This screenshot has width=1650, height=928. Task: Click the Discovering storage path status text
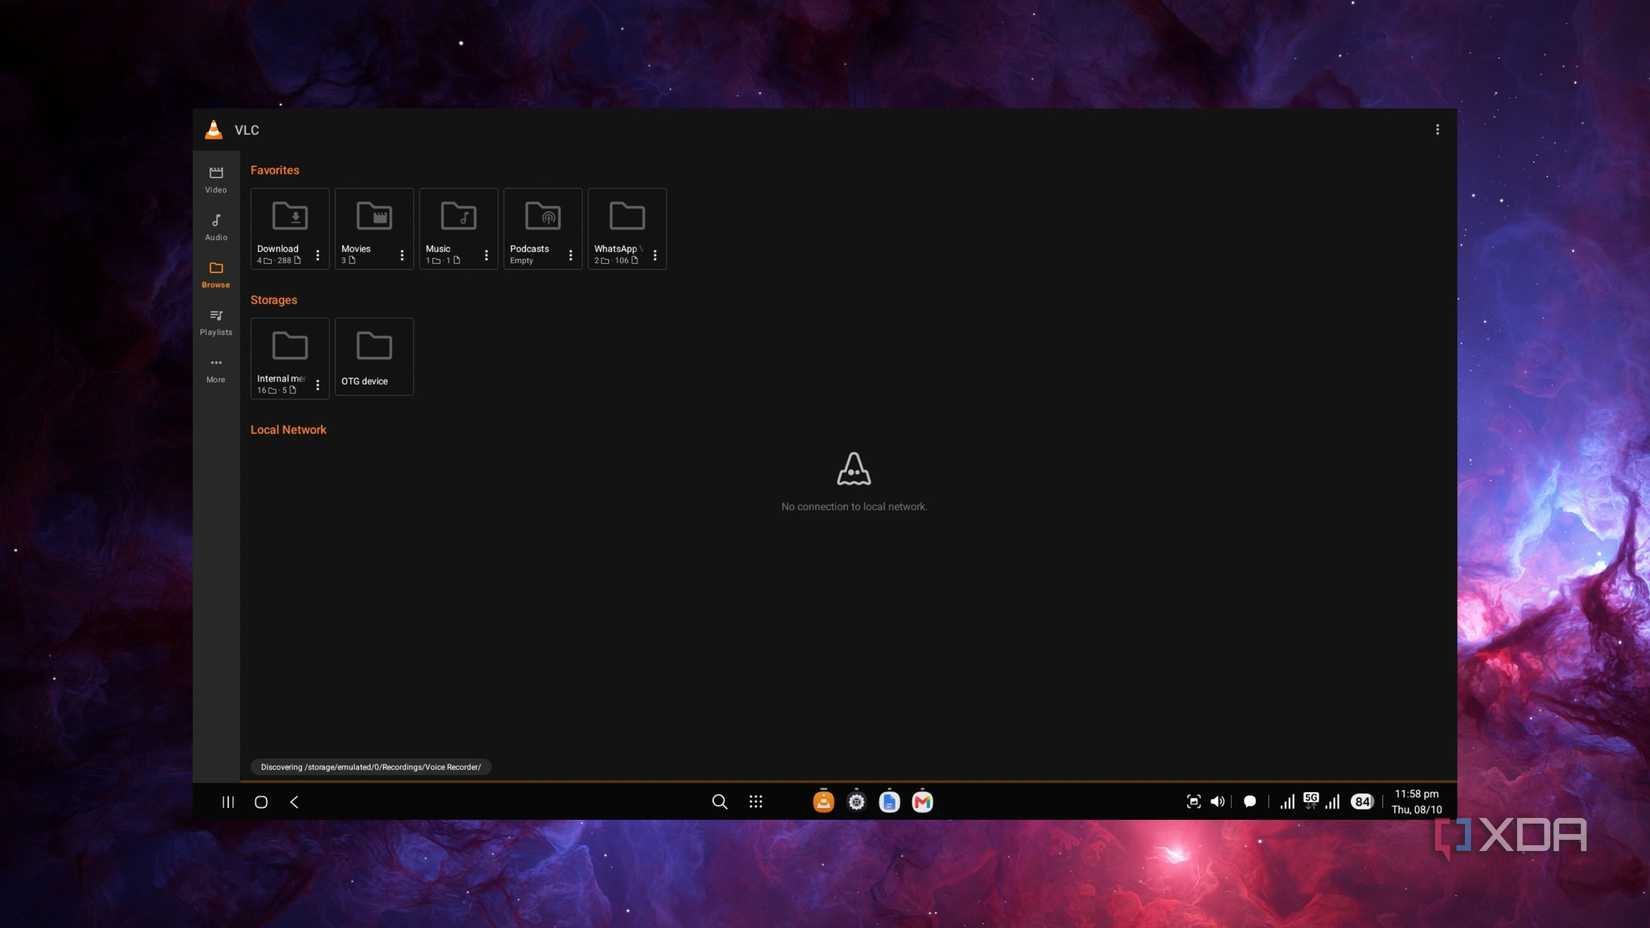[x=371, y=767]
